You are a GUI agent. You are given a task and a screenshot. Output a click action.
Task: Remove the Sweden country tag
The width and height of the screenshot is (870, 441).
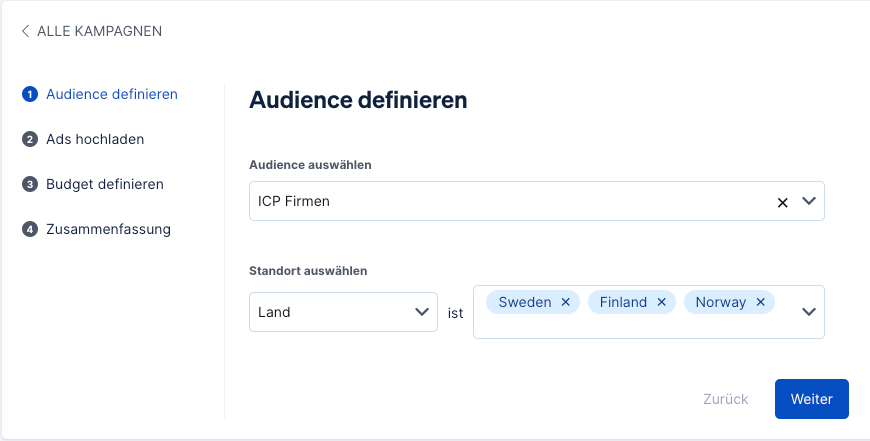click(x=566, y=302)
